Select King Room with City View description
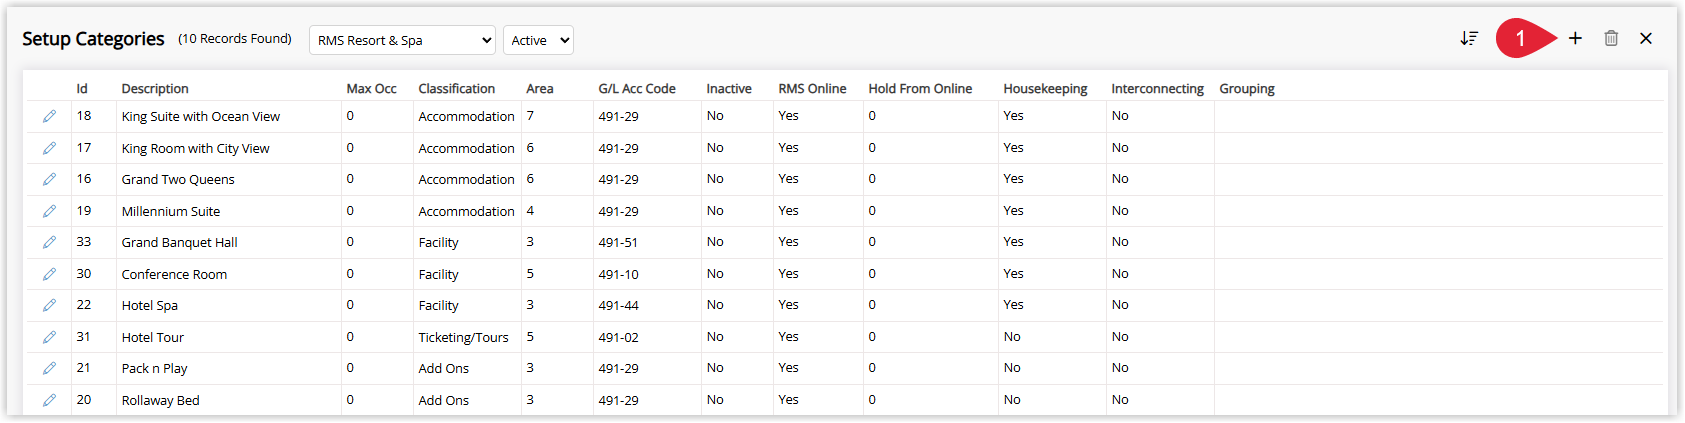The width and height of the screenshot is (1685, 423). [196, 148]
